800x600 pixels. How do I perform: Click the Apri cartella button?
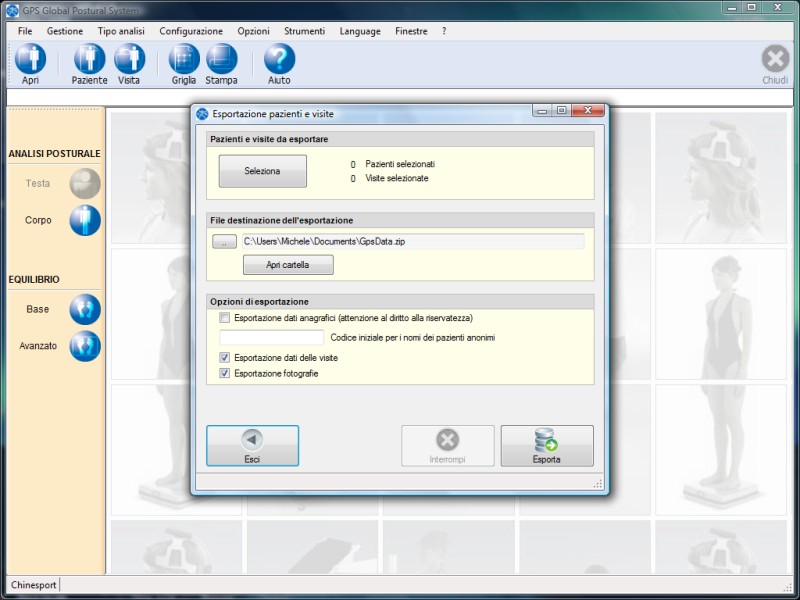pyautogui.click(x=288, y=265)
